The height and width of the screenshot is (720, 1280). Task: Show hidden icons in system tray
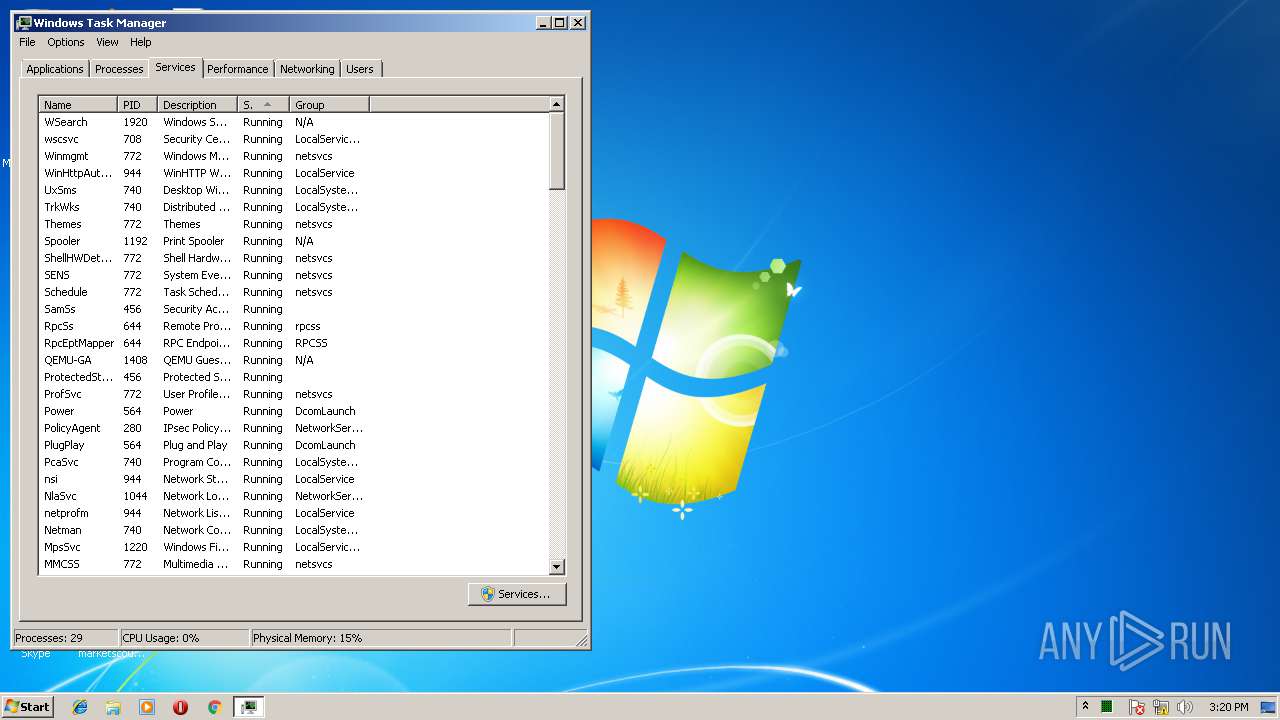(x=1085, y=707)
